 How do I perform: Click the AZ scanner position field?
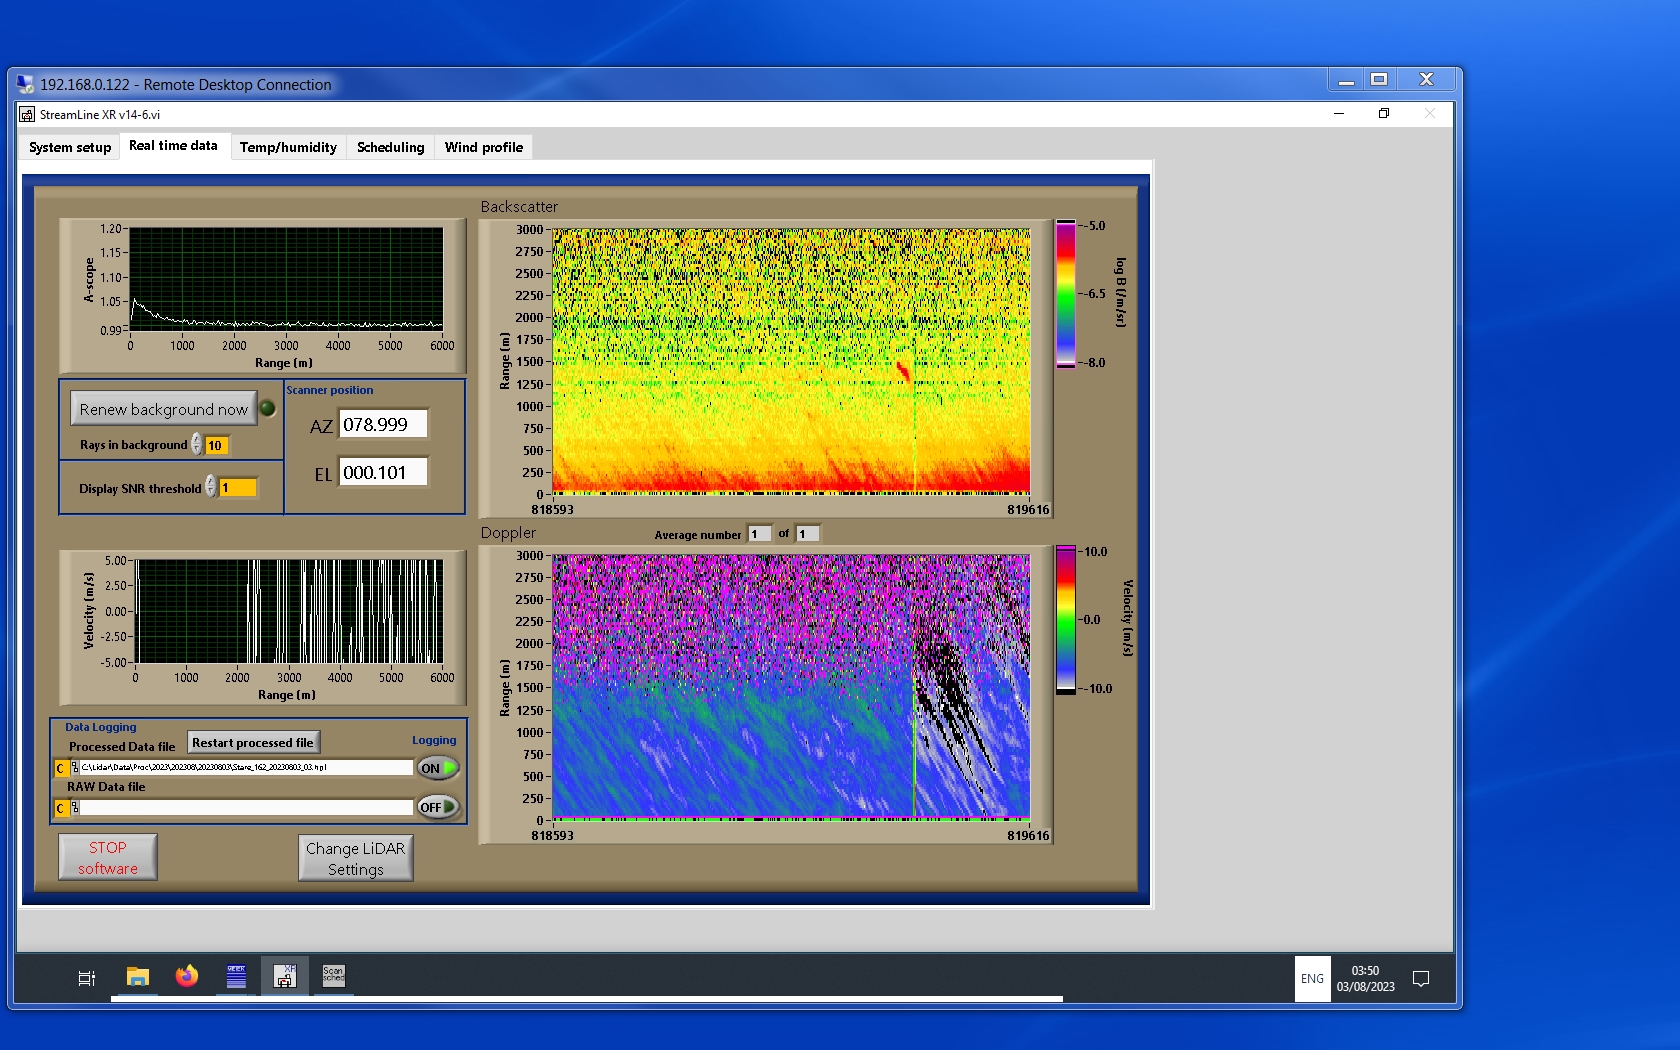pos(383,424)
